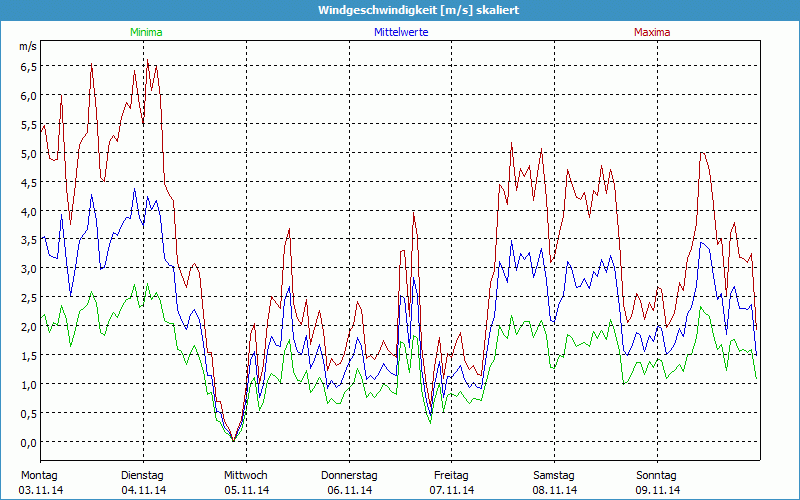
Task: Click the '06.11.14' date label
Action: pos(349,490)
